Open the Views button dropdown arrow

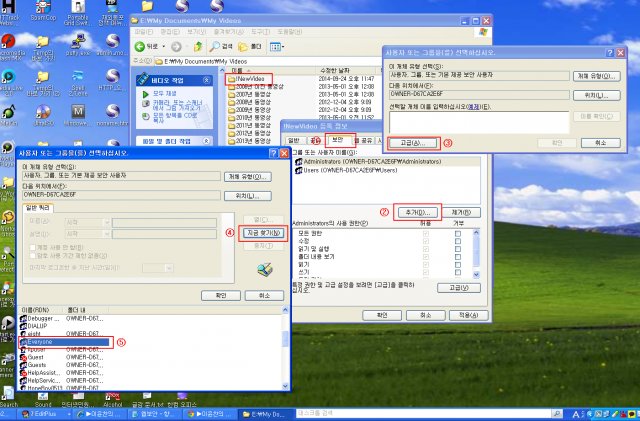[x=282, y=47]
